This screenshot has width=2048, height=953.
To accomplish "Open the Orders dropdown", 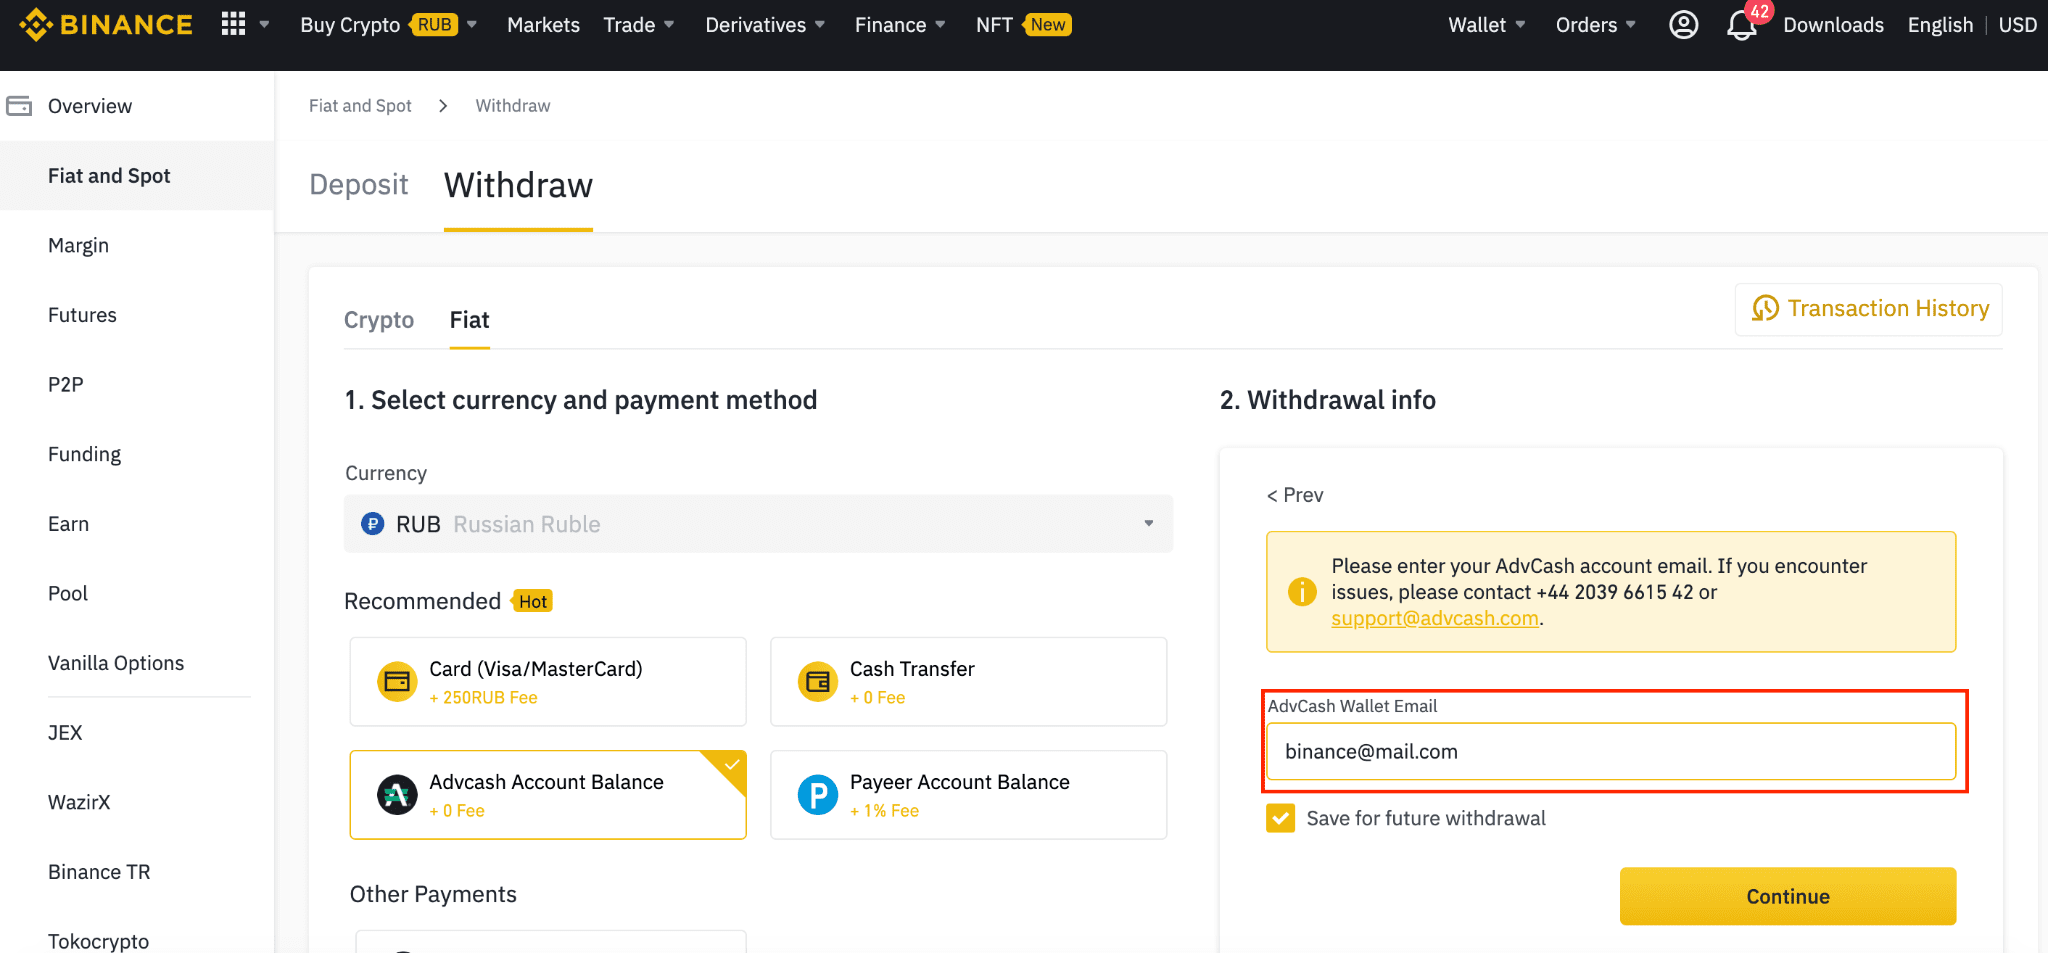I will (1595, 25).
